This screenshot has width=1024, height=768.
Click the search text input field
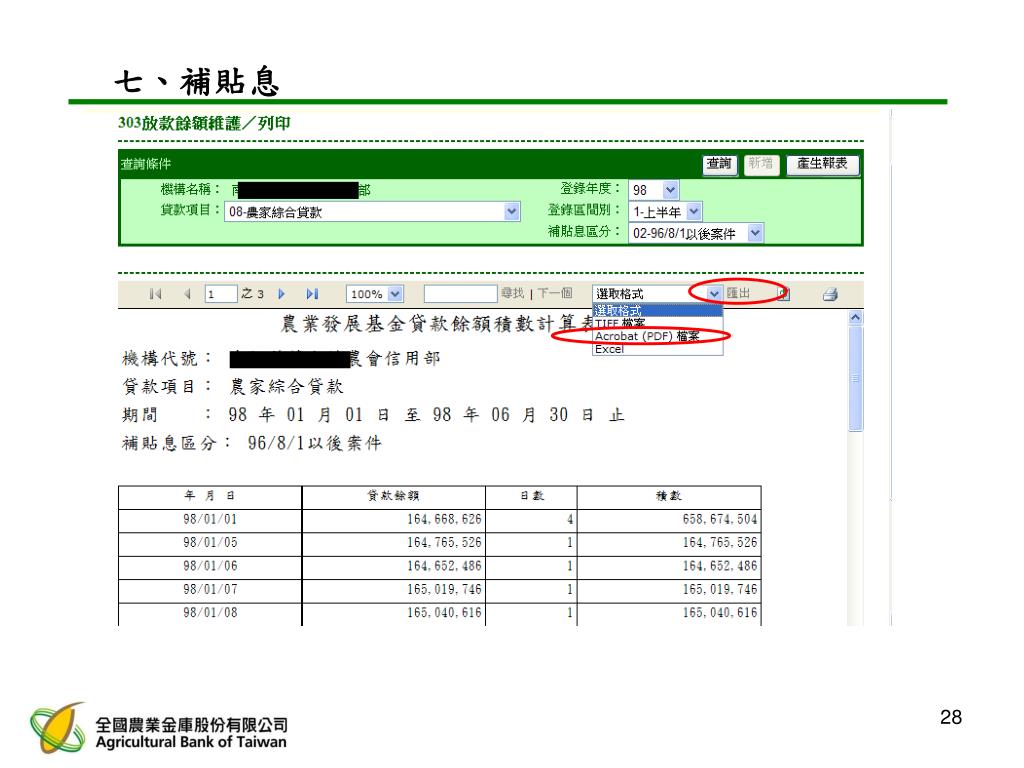coord(460,294)
